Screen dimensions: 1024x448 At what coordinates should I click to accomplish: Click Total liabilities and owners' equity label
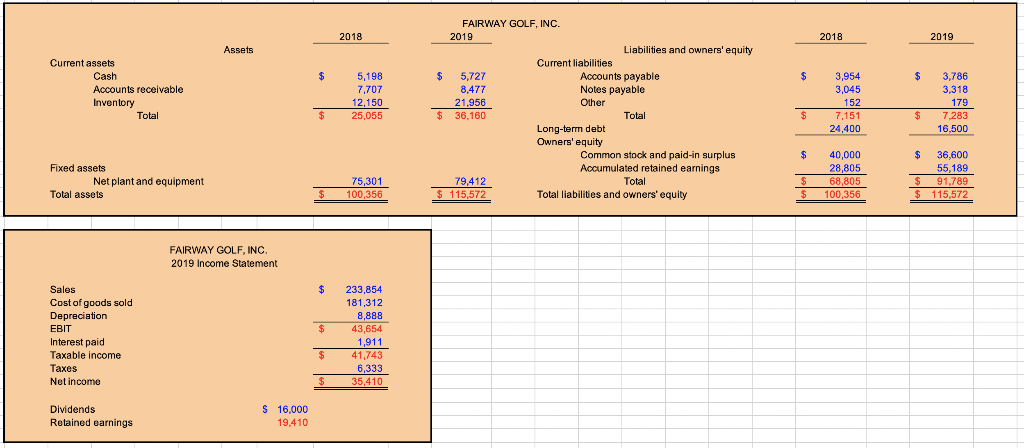(612, 194)
